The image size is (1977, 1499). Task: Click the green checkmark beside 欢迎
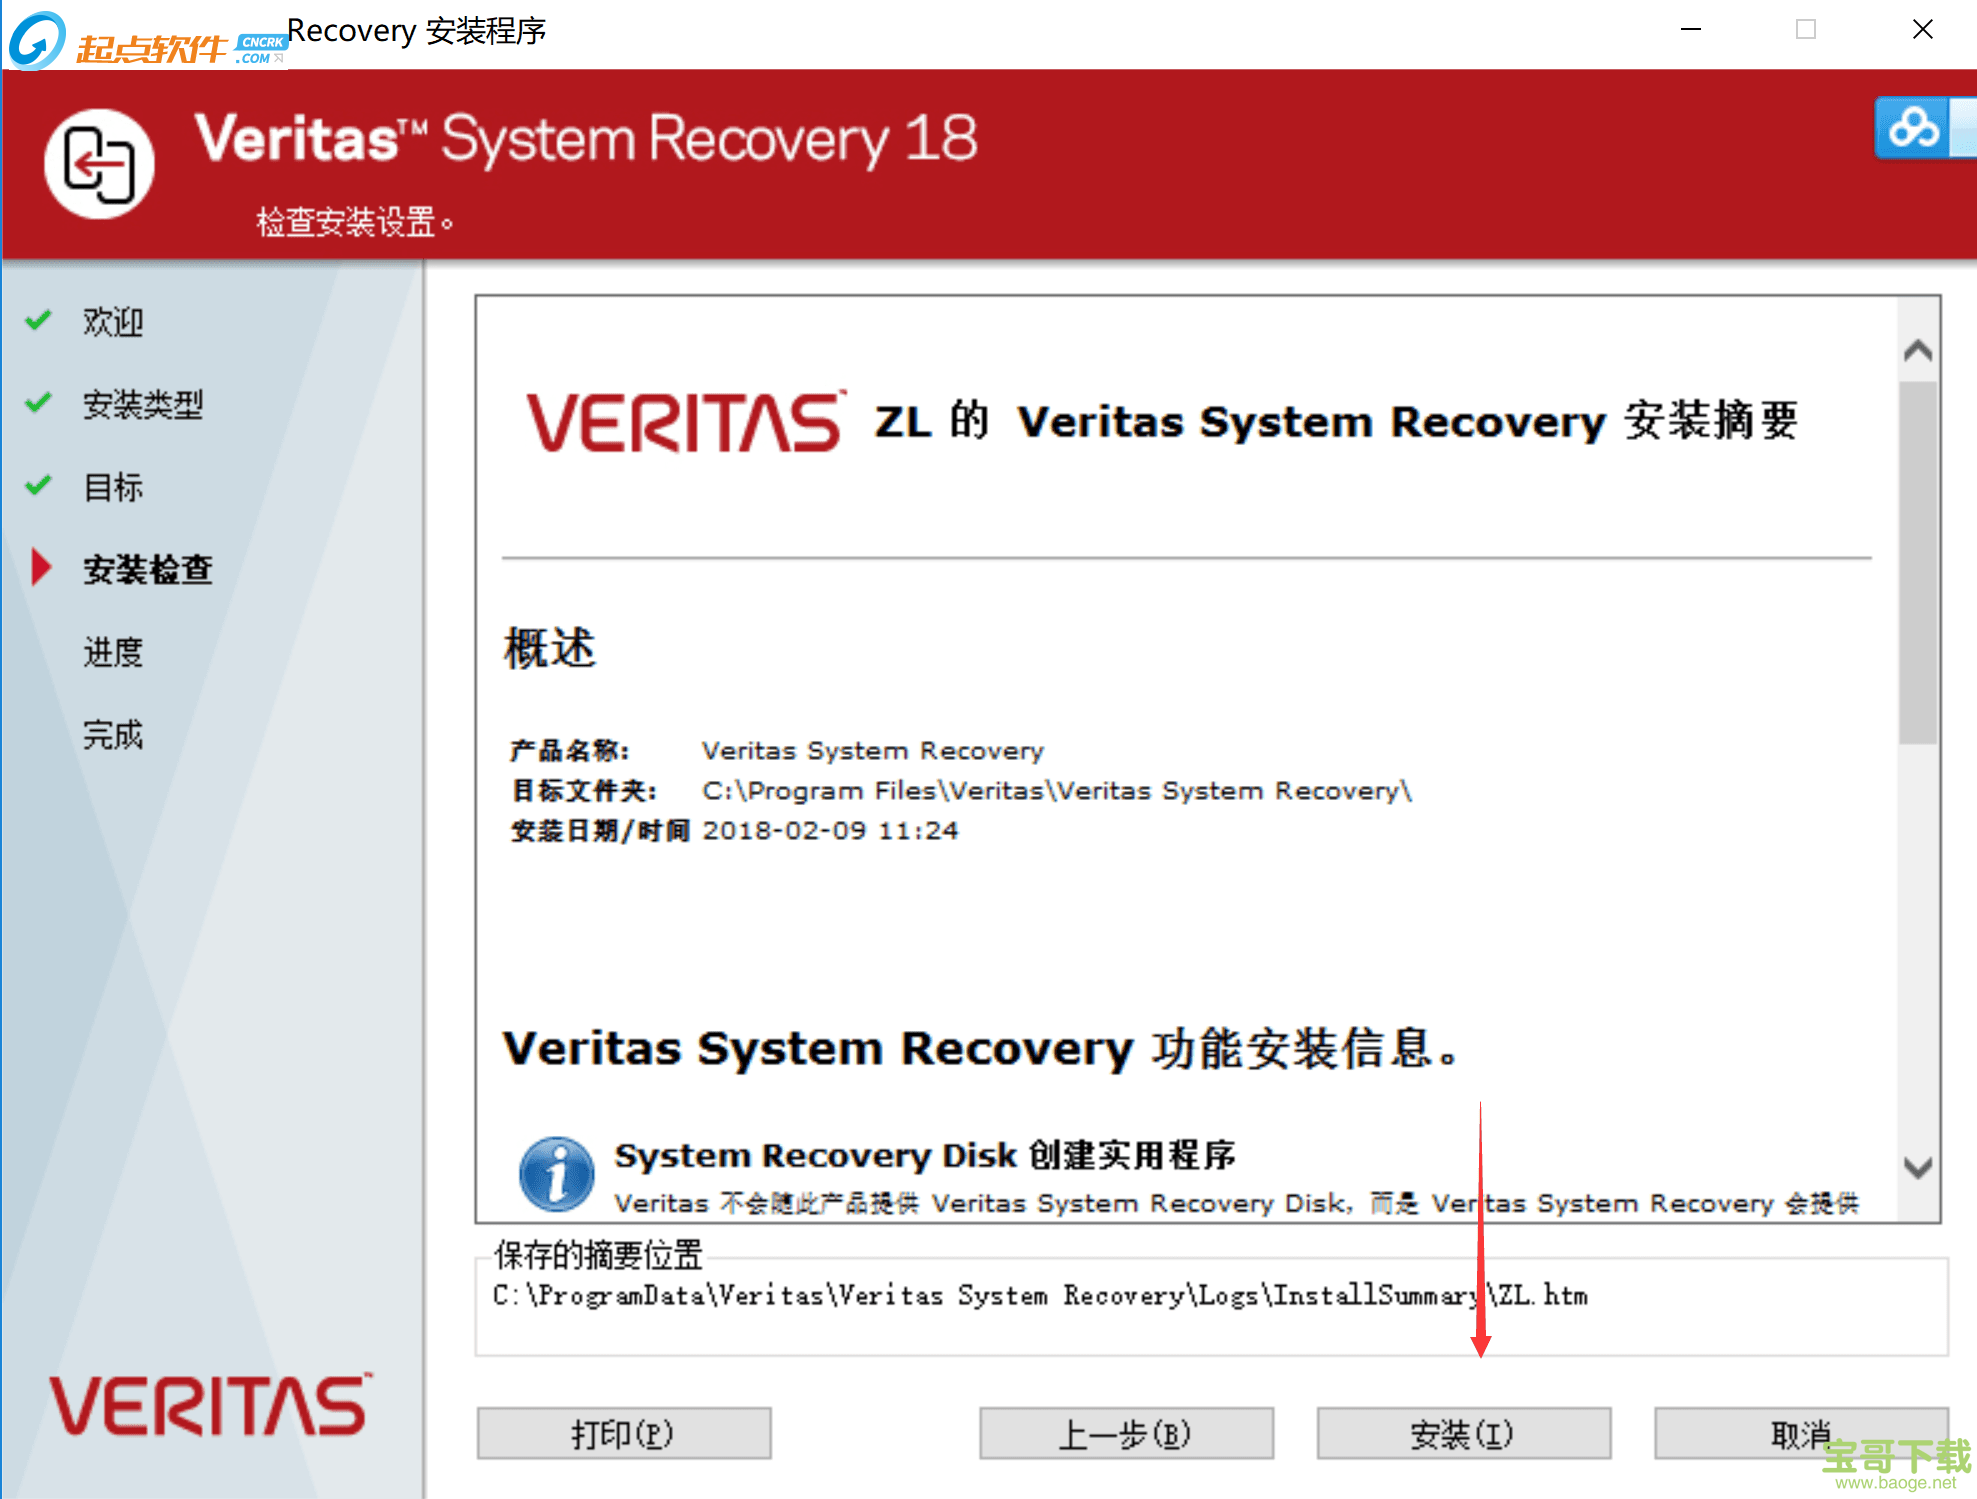(39, 320)
